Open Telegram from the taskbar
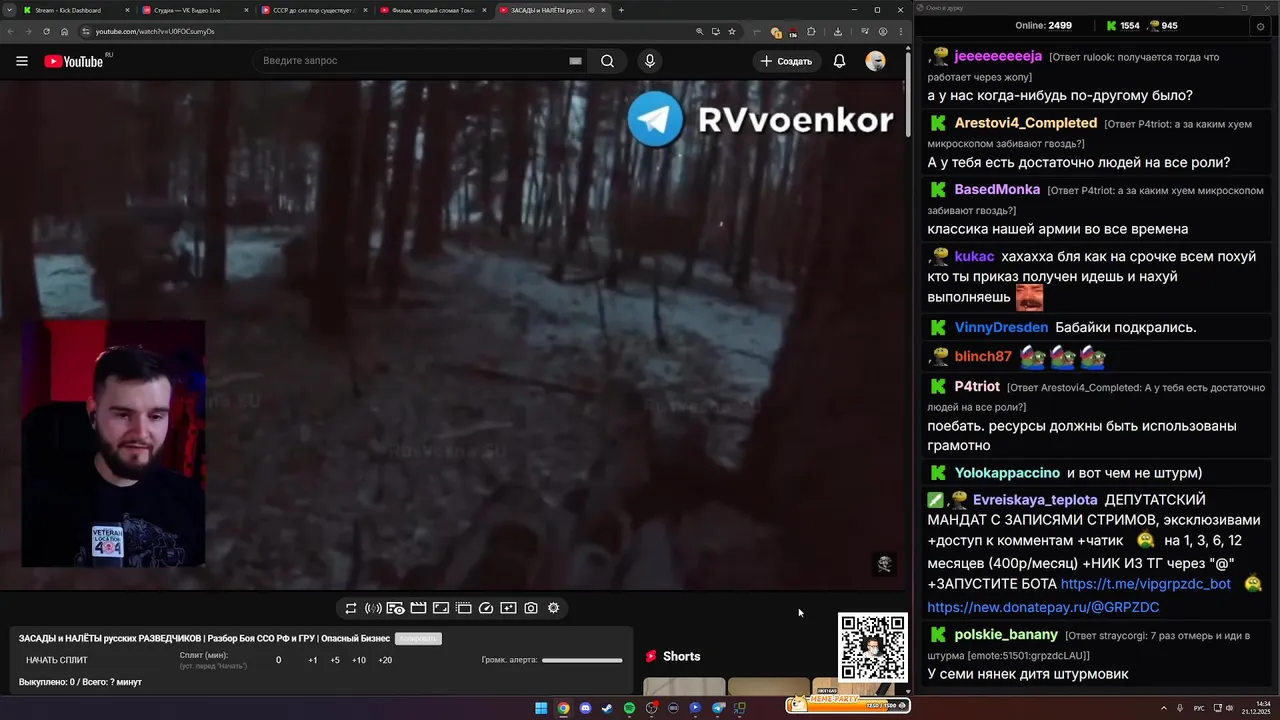 pyautogui.click(x=718, y=708)
